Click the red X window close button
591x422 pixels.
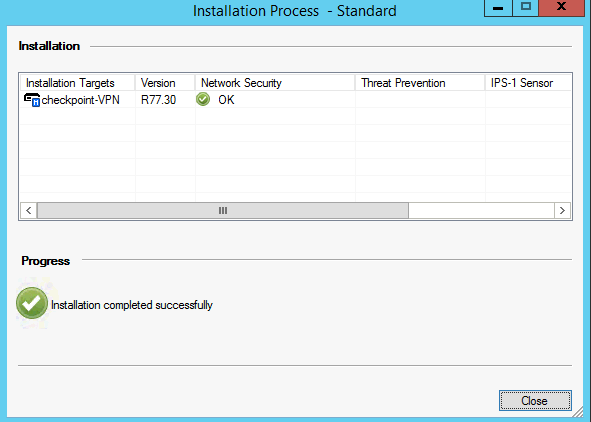(x=562, y=8)
